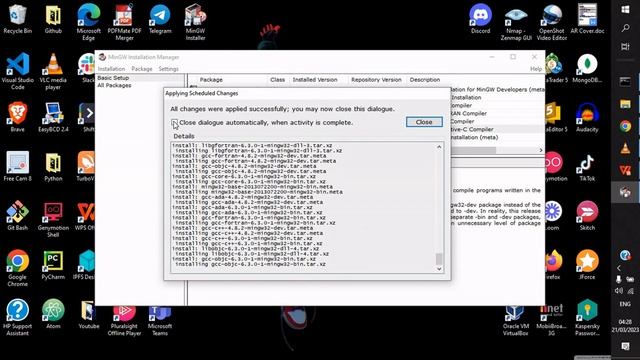Open Atom editor icon
The image size is (640, 360).
(x=53, y=314)
